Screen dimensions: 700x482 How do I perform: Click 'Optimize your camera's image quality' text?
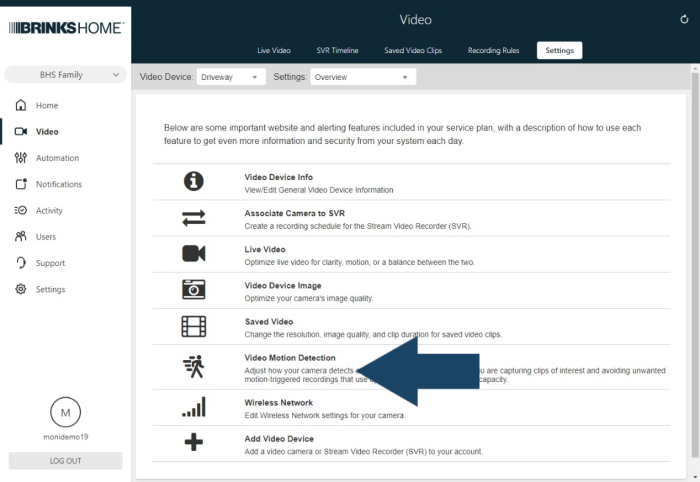308,299
